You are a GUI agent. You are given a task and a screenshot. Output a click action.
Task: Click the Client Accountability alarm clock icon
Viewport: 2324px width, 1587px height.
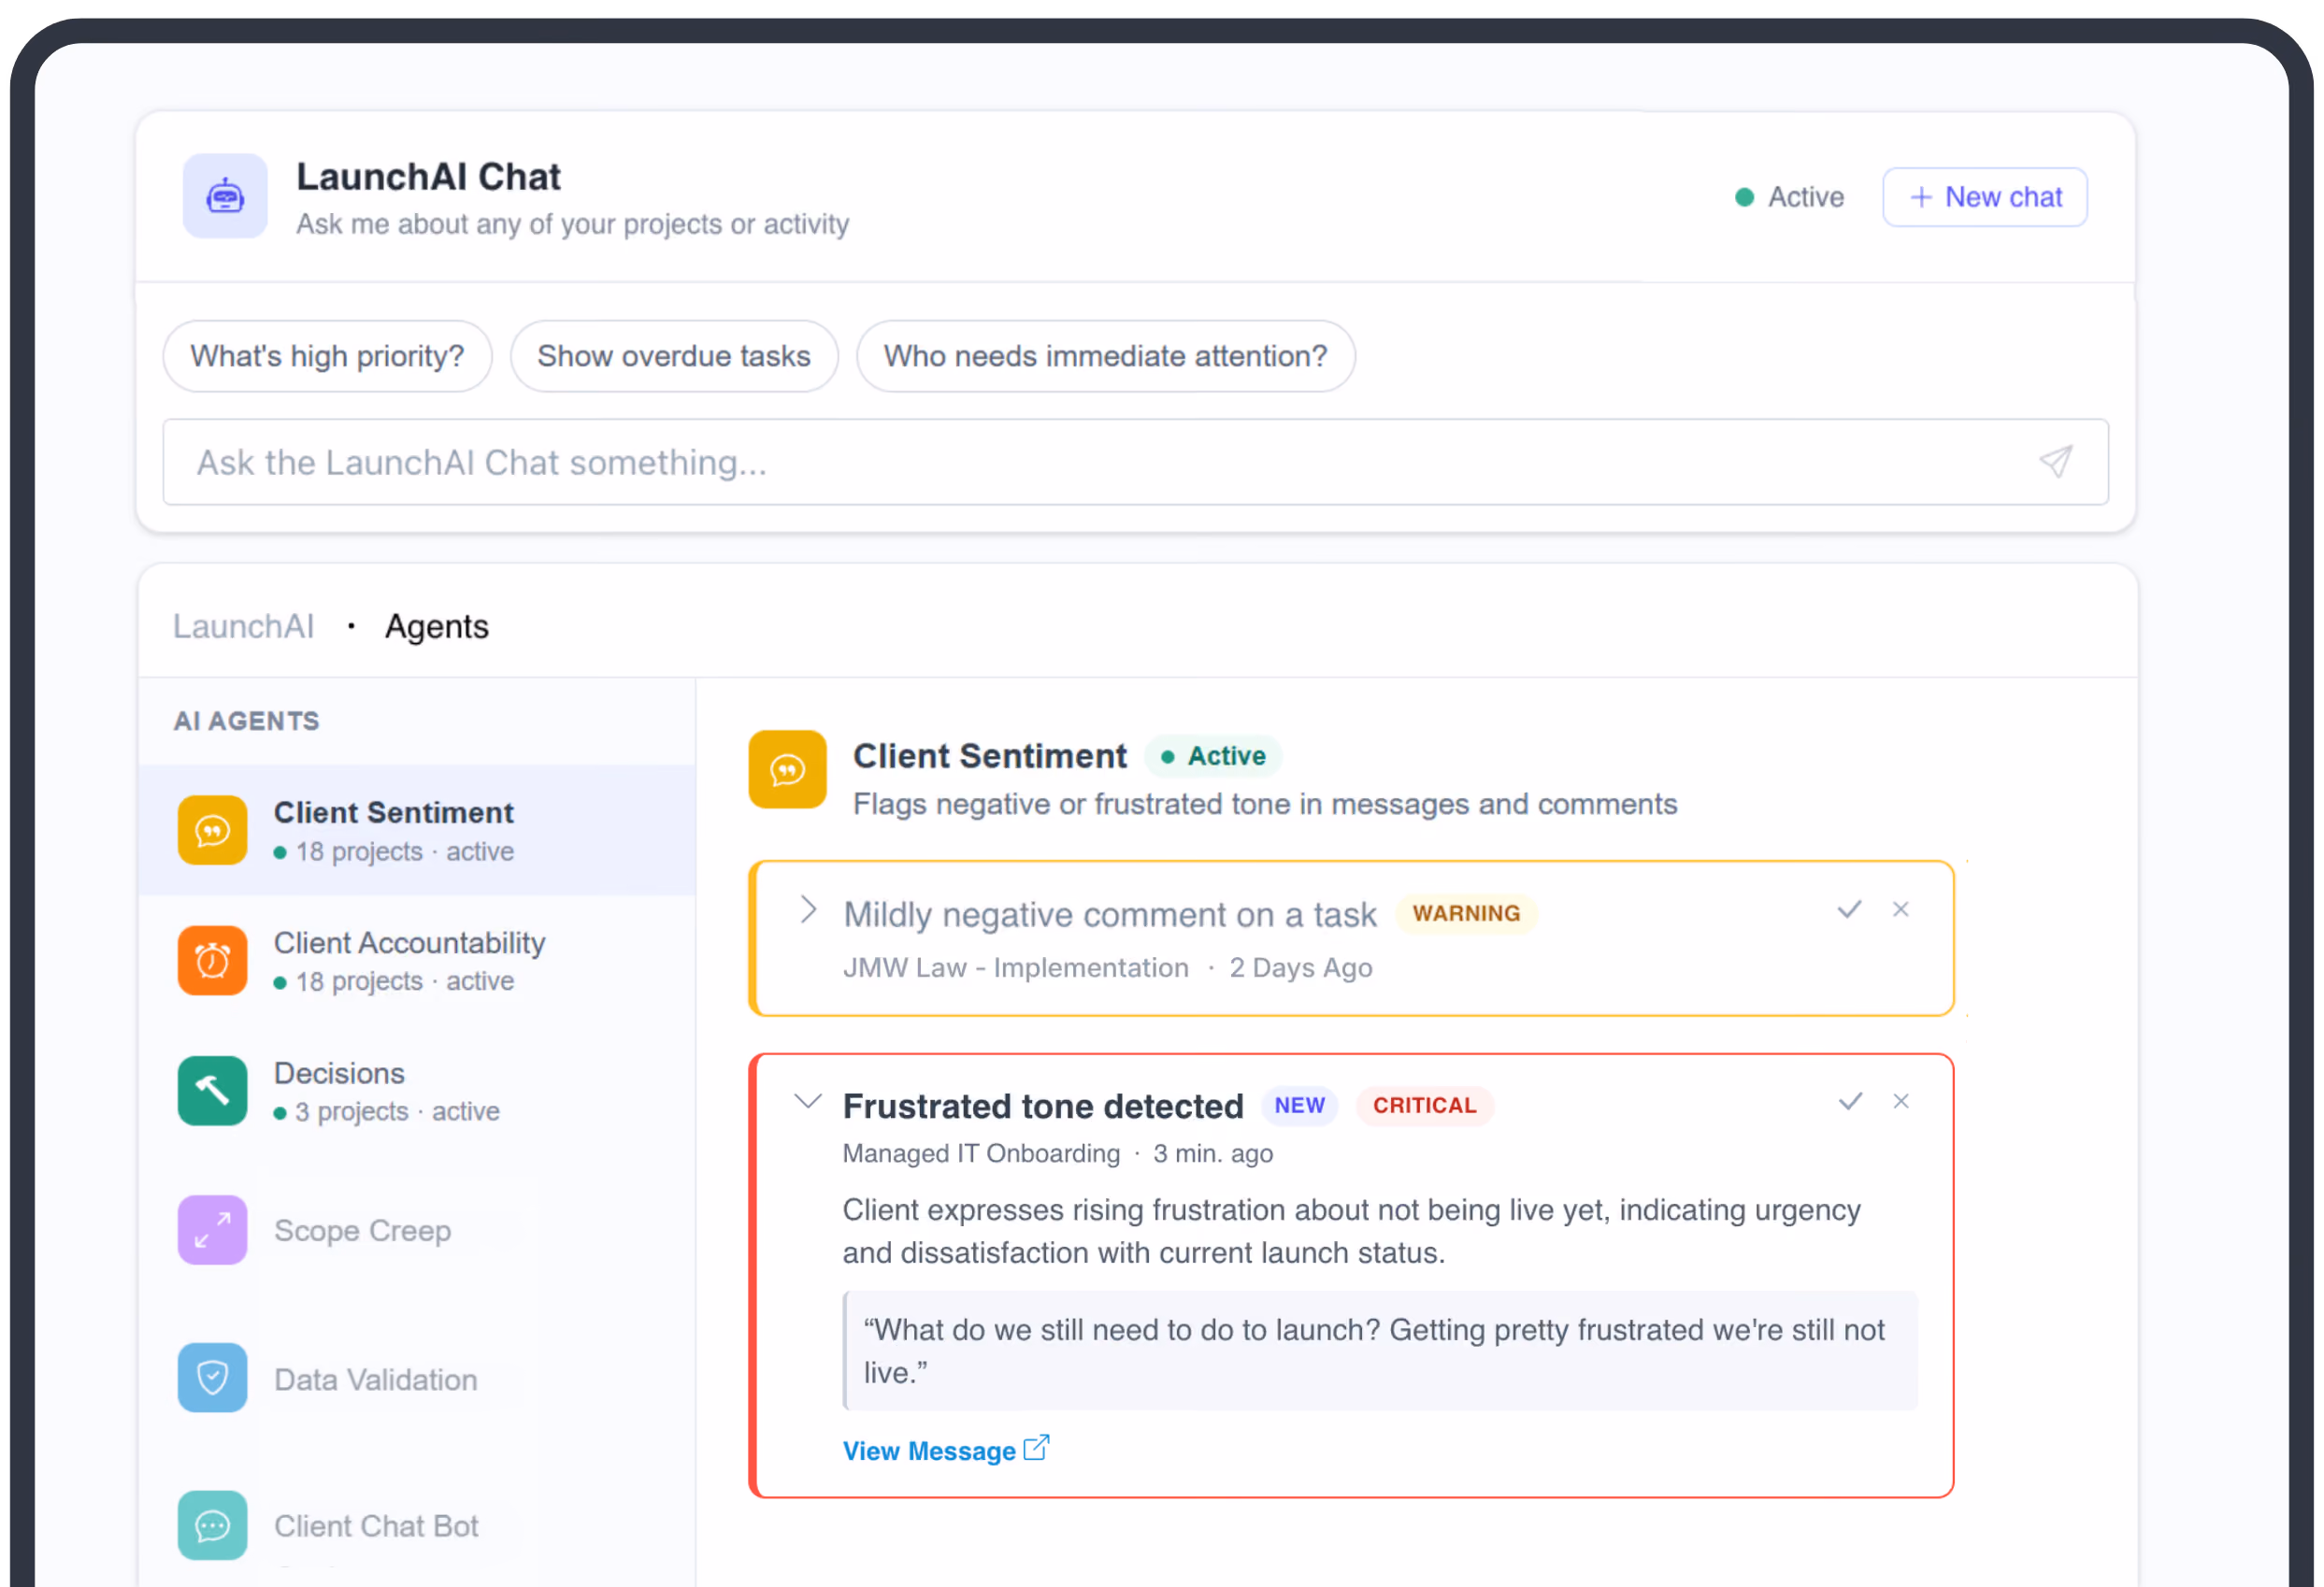[x=212, y=960]
